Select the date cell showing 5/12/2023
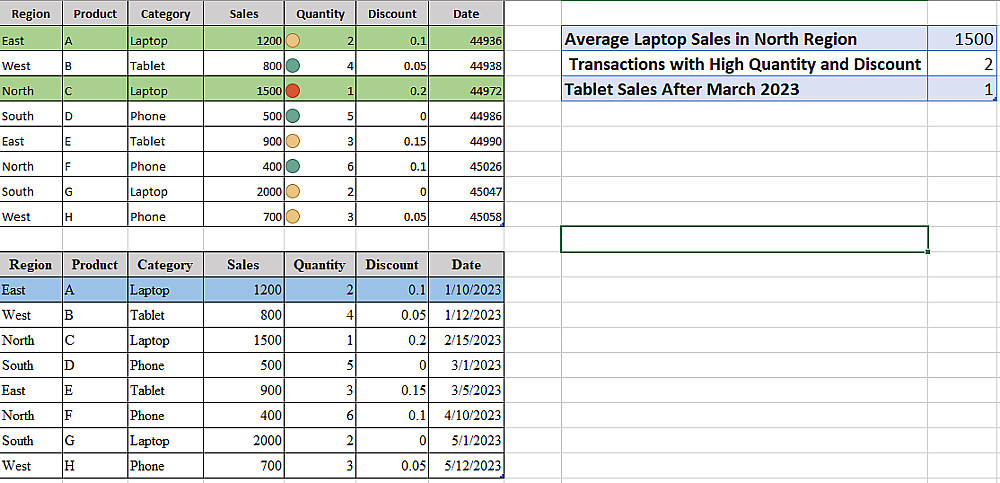Image resolution: width=1000 pixels, height=483 pixels. point(466,465)
